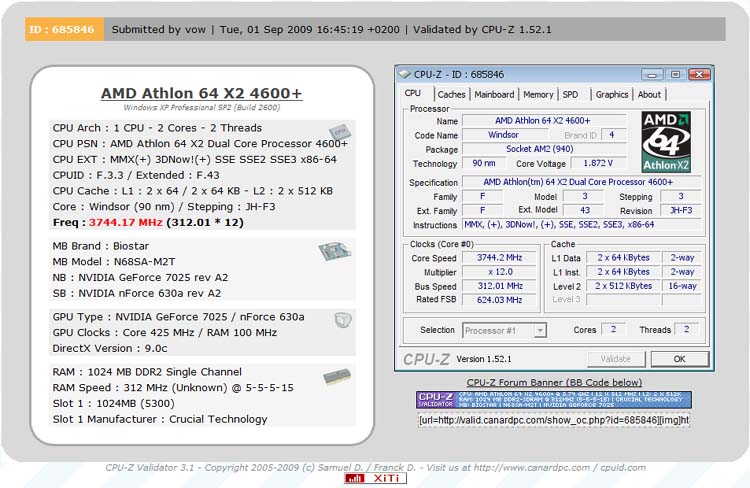Click the ID : 685846 orange badge
The image size is (750, 488).
[64, 29]
